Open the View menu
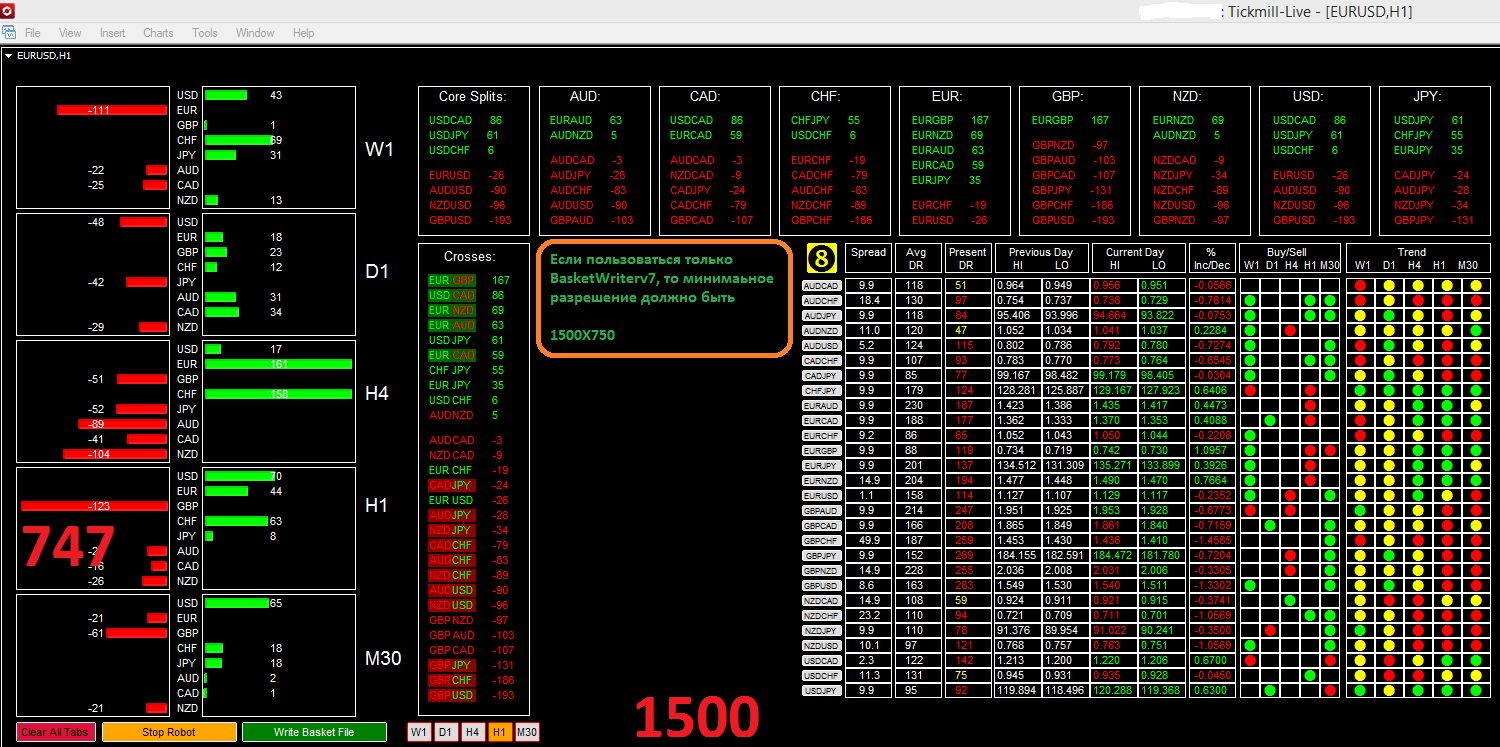Viewport: 1500px width, 747px height. coord(70,33)
